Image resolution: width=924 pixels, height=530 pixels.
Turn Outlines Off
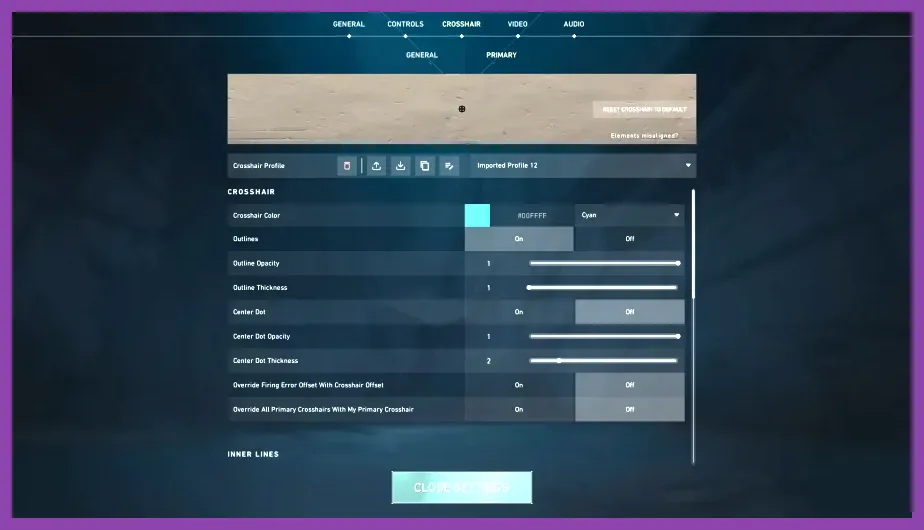[x=630, y=239]
